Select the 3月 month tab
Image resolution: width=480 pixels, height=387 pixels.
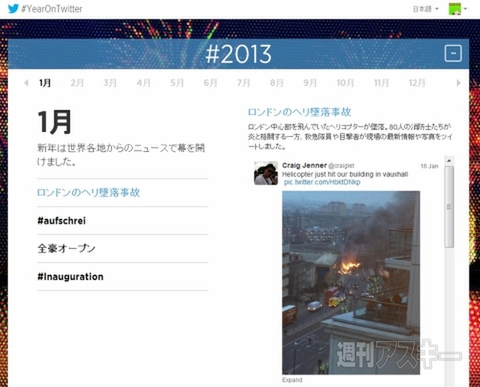pyautogui.click(x=110, y=83)
